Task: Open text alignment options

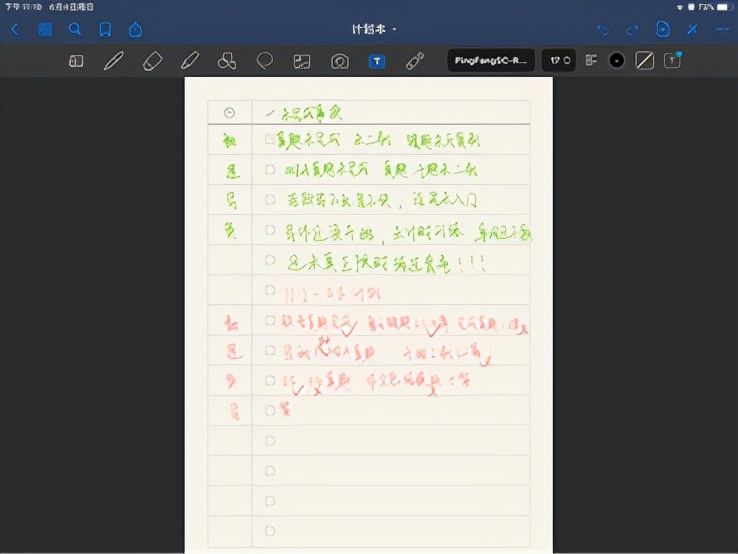Action: [591, 60]
